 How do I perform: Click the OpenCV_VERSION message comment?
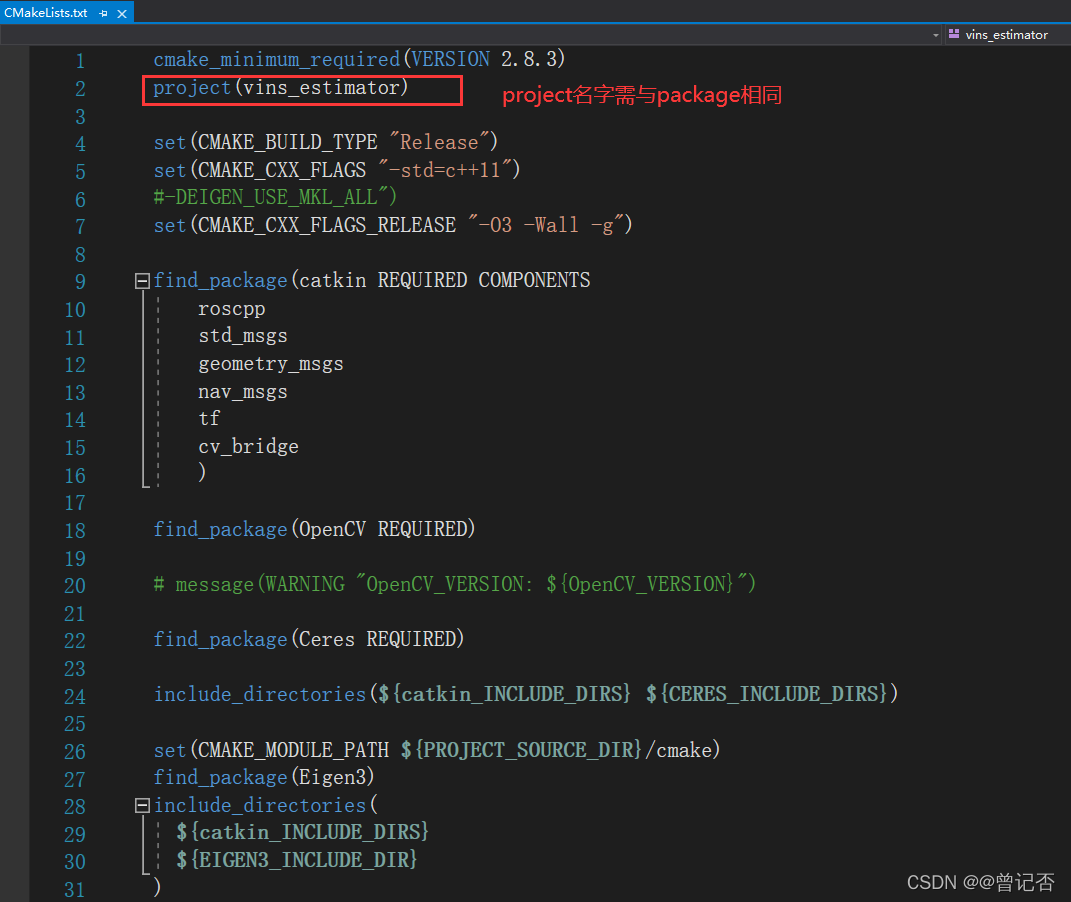[x=455, y=584]
